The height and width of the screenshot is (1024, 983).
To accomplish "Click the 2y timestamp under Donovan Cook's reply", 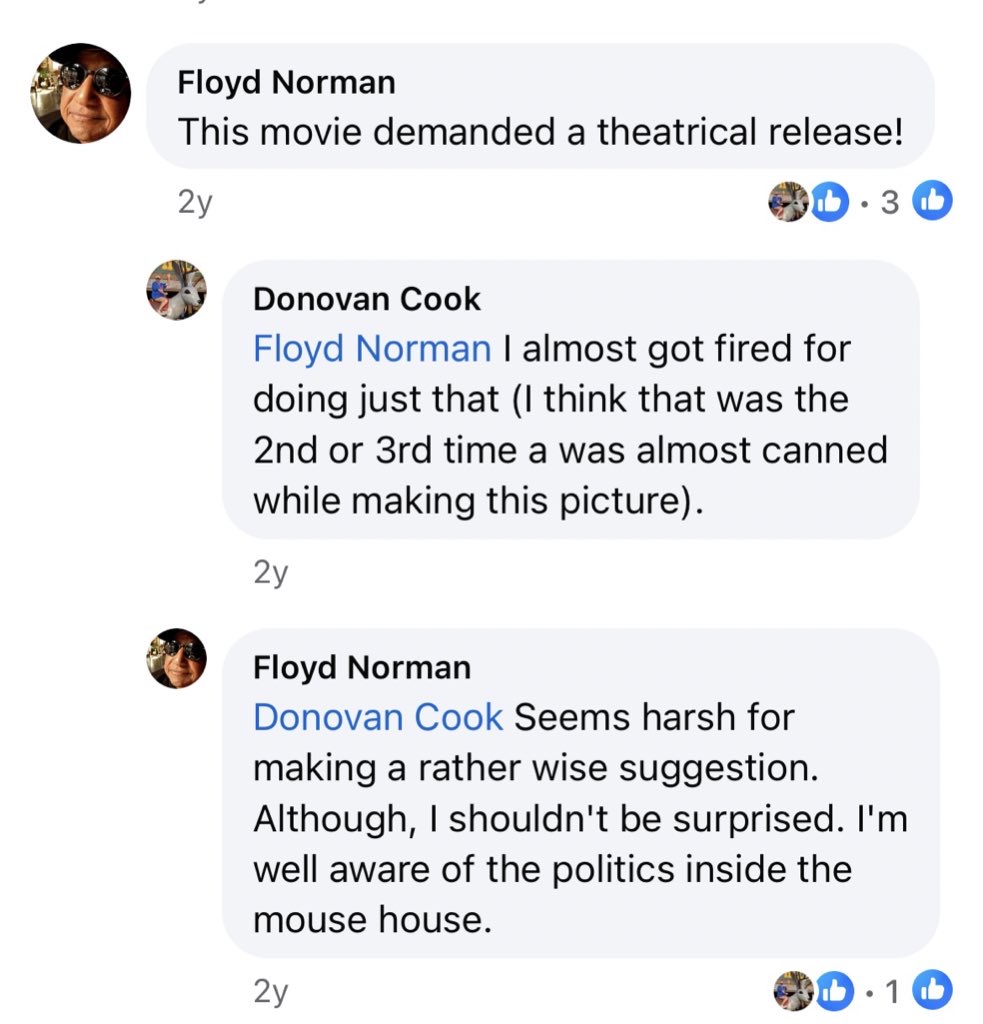I will 270,573.
